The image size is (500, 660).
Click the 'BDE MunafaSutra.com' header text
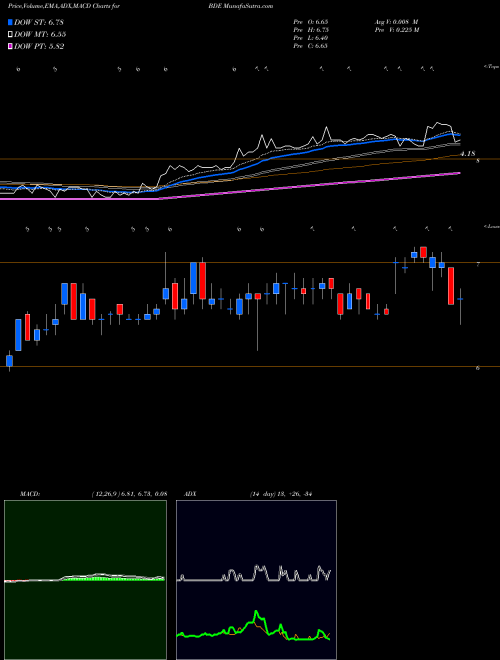pos(243,6)
